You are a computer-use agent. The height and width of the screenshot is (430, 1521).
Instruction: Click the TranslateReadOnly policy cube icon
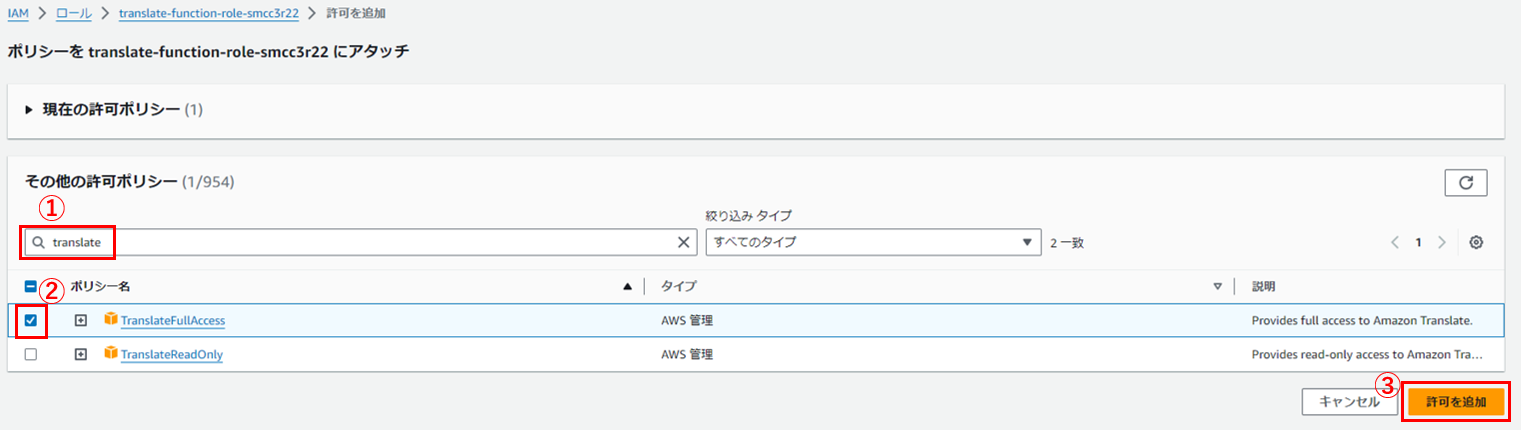click(x=111, y=354)
